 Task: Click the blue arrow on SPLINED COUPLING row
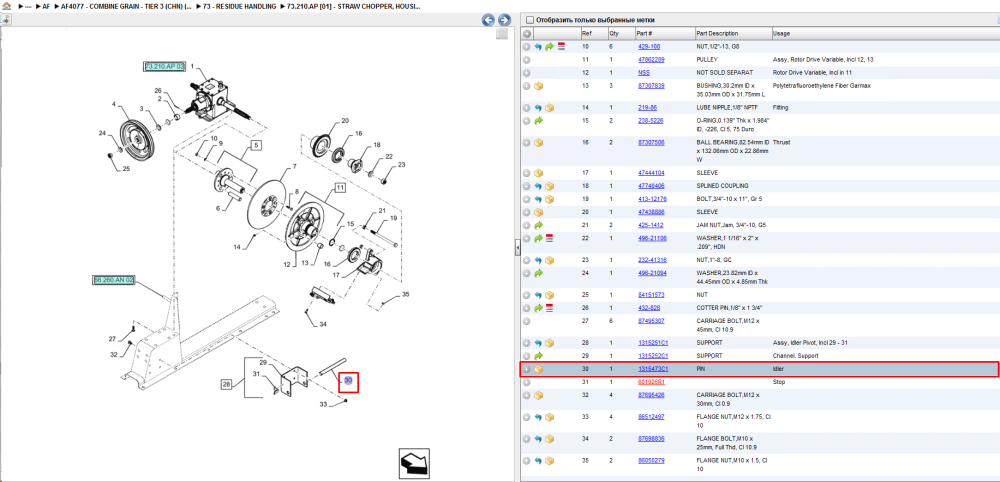pos(538,186)
